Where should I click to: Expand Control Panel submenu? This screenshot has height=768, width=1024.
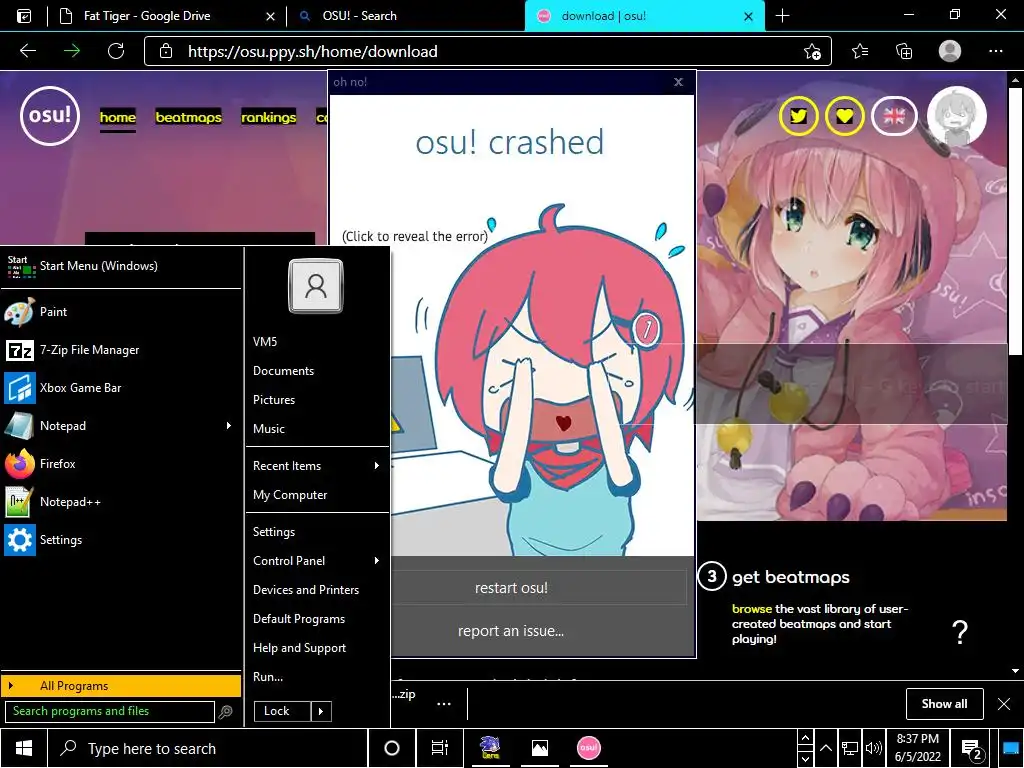point(377,561)
